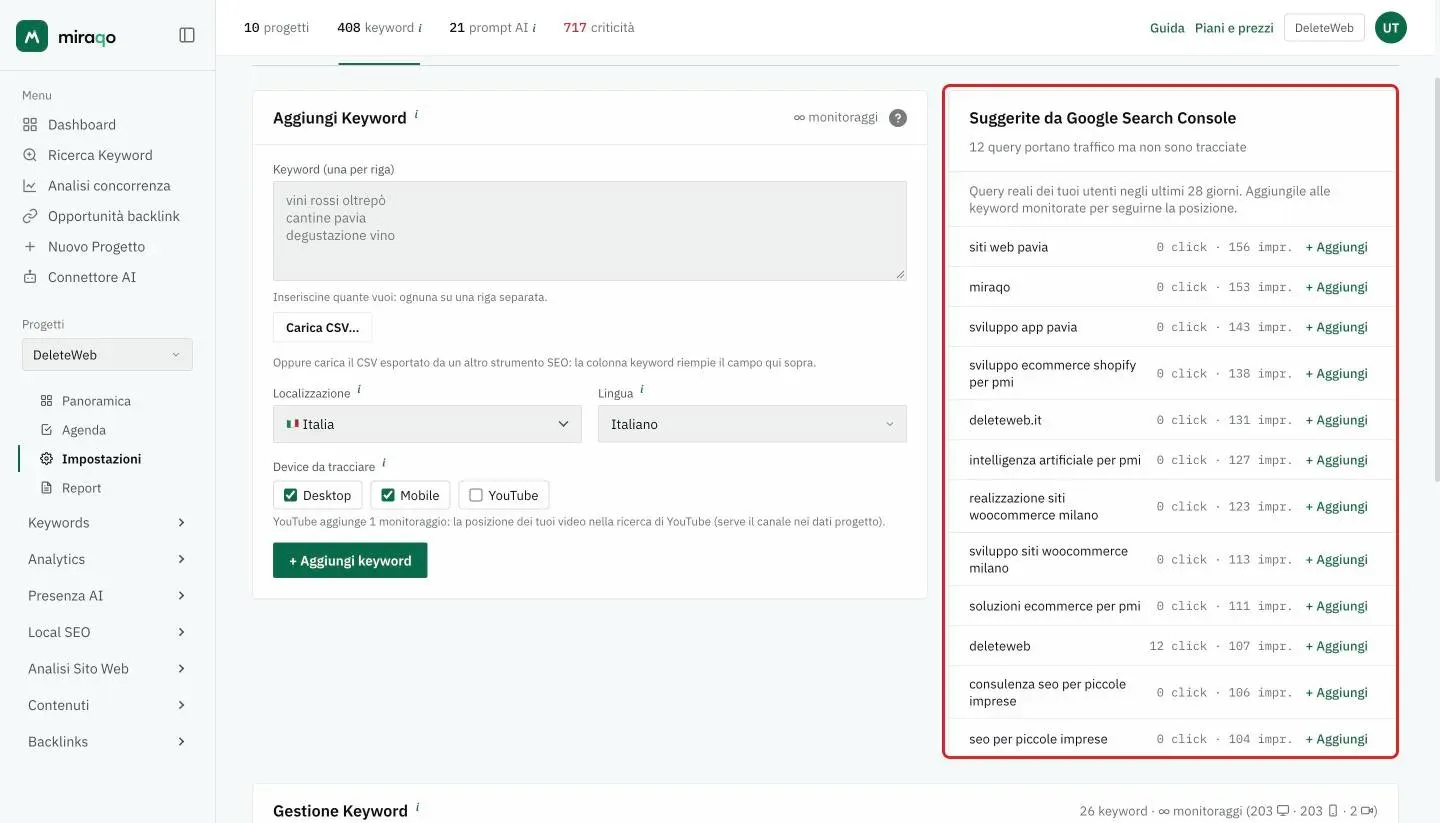The height and width of the screenshot is (823, 1440).
Task: Click the Carica CSV button
Action: (x=322, y=328)
